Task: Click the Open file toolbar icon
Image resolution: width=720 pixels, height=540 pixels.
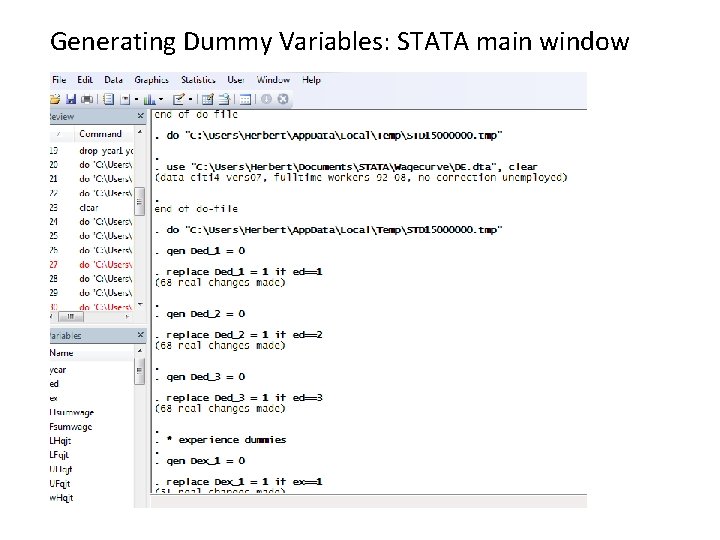Action: click(55, 99)
